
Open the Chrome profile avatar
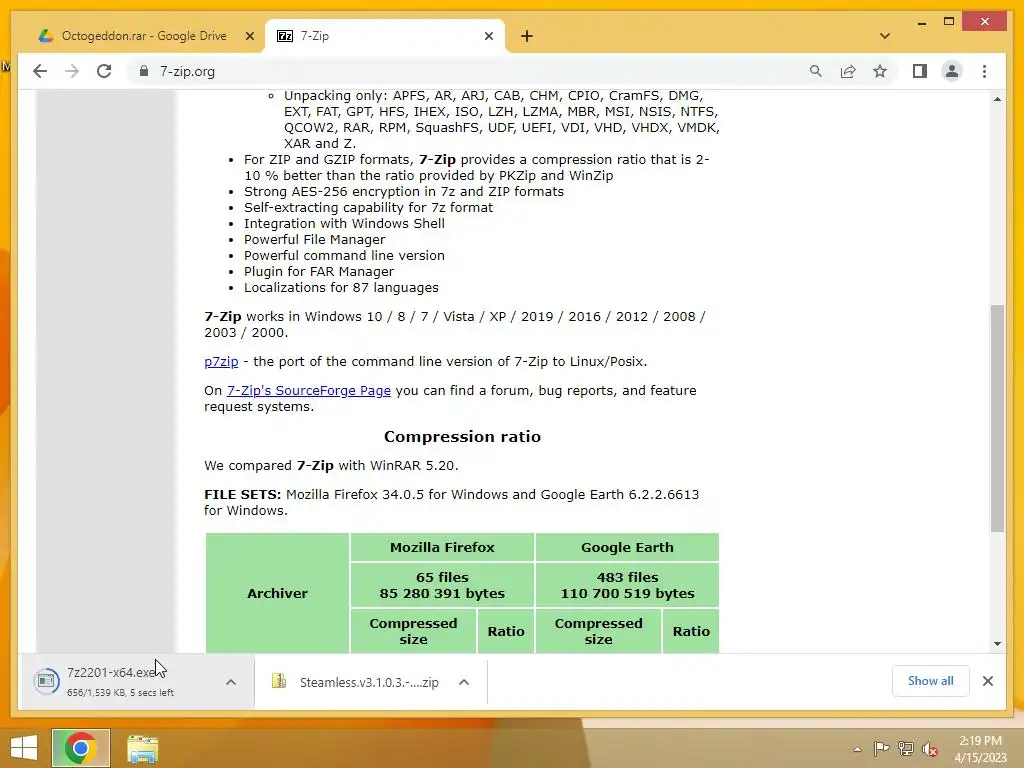tap(952, 71)
